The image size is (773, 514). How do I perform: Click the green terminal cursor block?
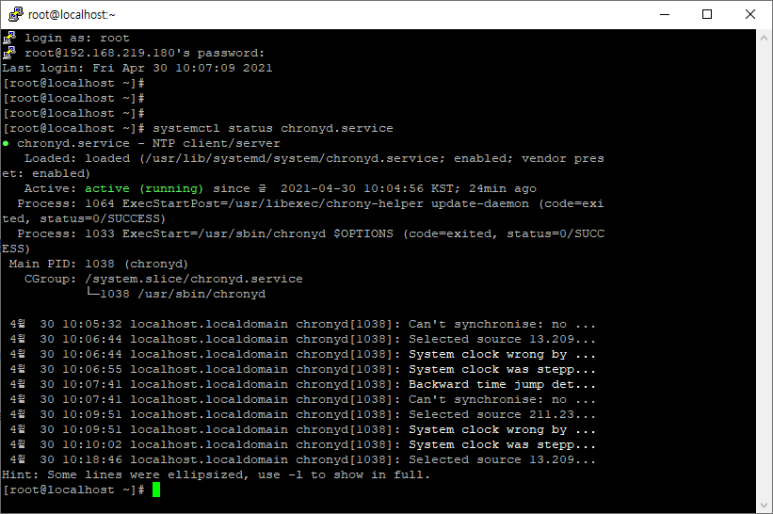click(156, 489)
